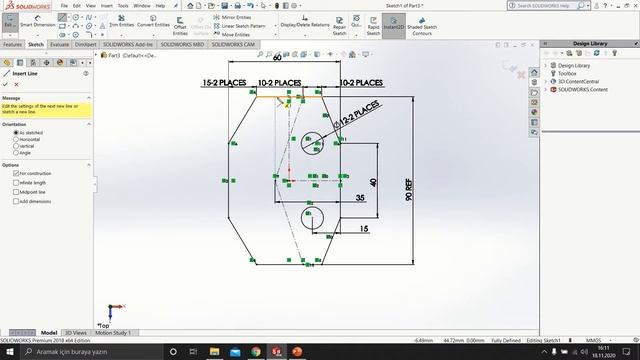Viewport: 640px width, 360px height.
Task: Click Refresh icon in Design Library toolbar
Action: tap(596, 53)
